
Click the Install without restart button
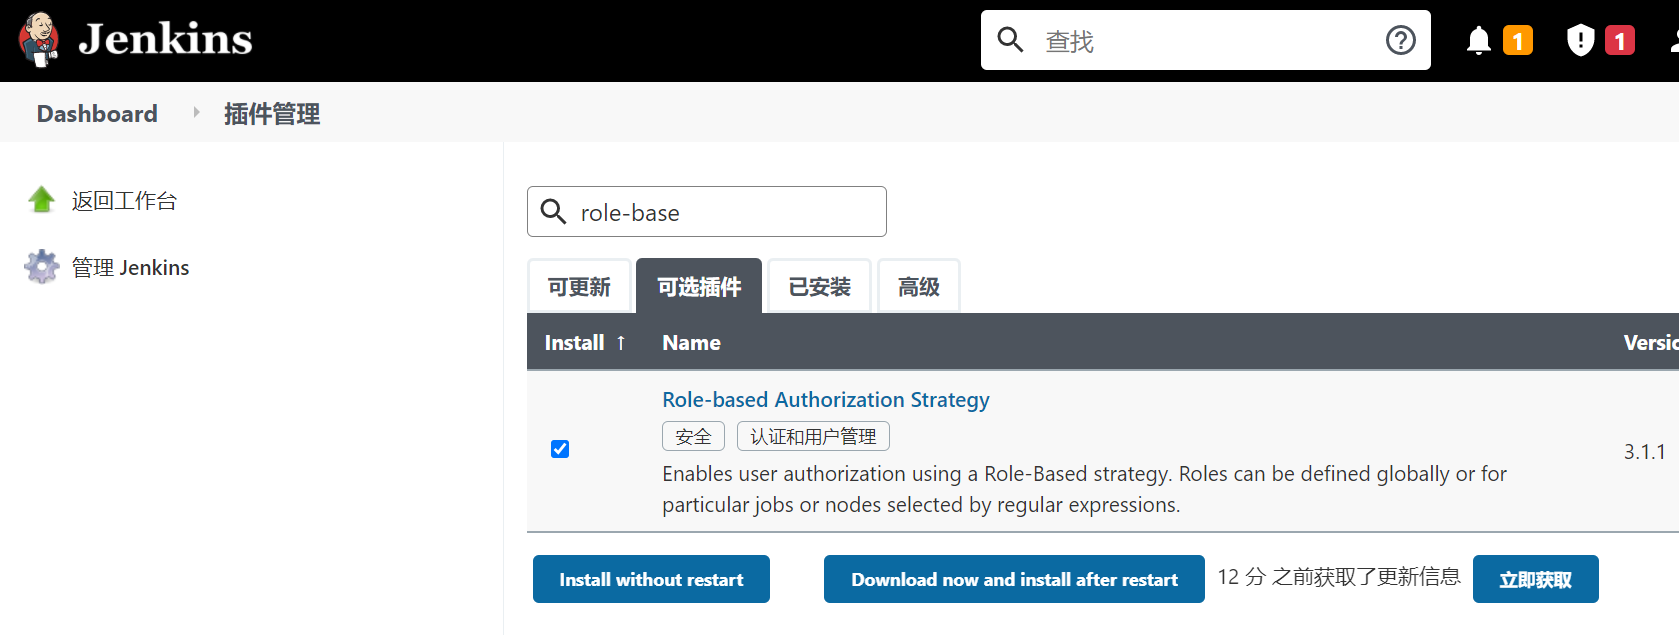651,579
